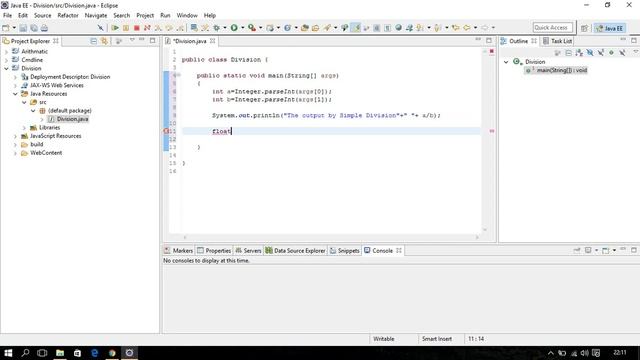Switch to the Task List tab
This screenshot has height=360, width=640.
click(557, 41)
